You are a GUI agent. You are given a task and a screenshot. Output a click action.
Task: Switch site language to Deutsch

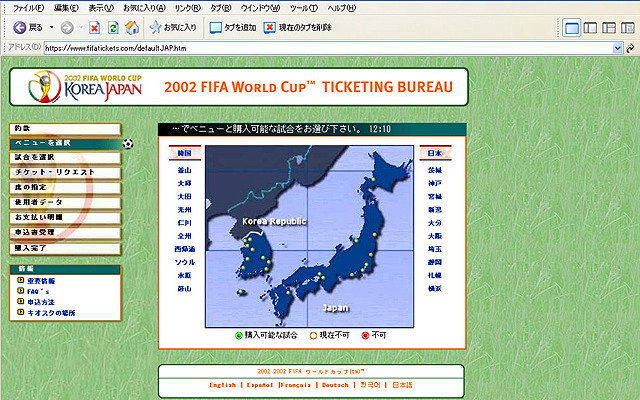coord(335,385)
